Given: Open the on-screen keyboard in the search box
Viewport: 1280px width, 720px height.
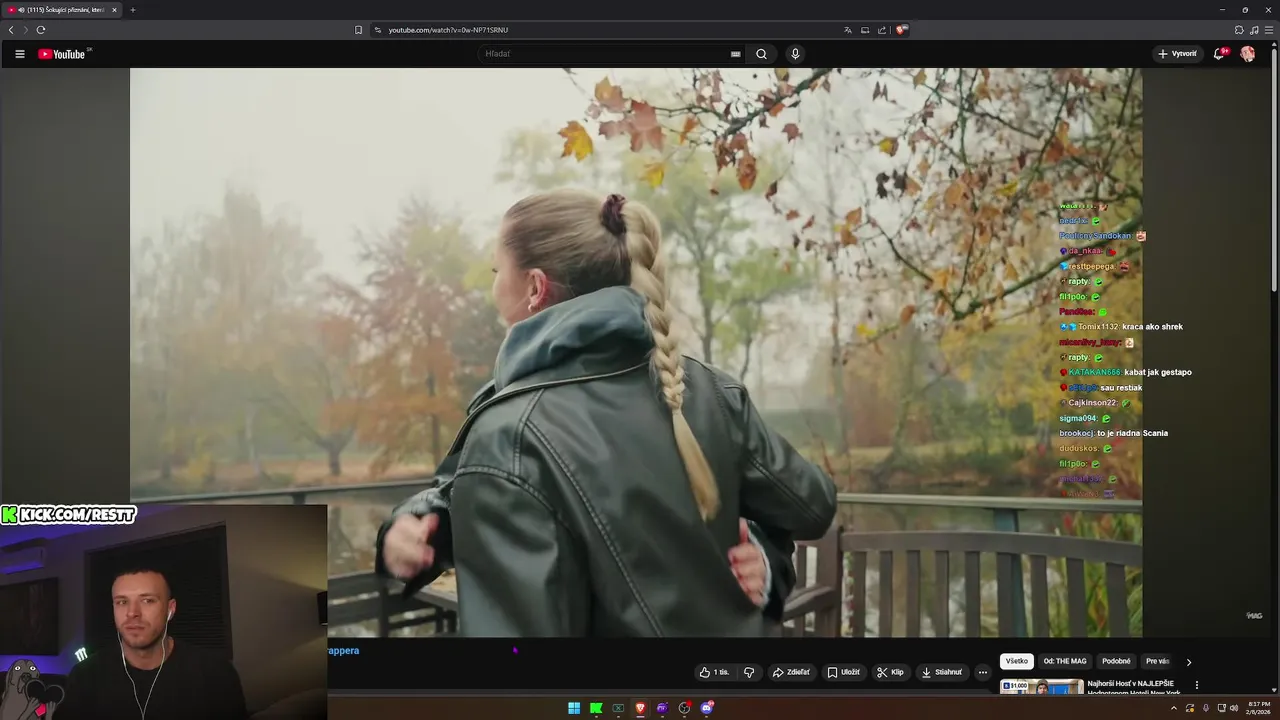Looking at the screenshot, I should (735, 54).
